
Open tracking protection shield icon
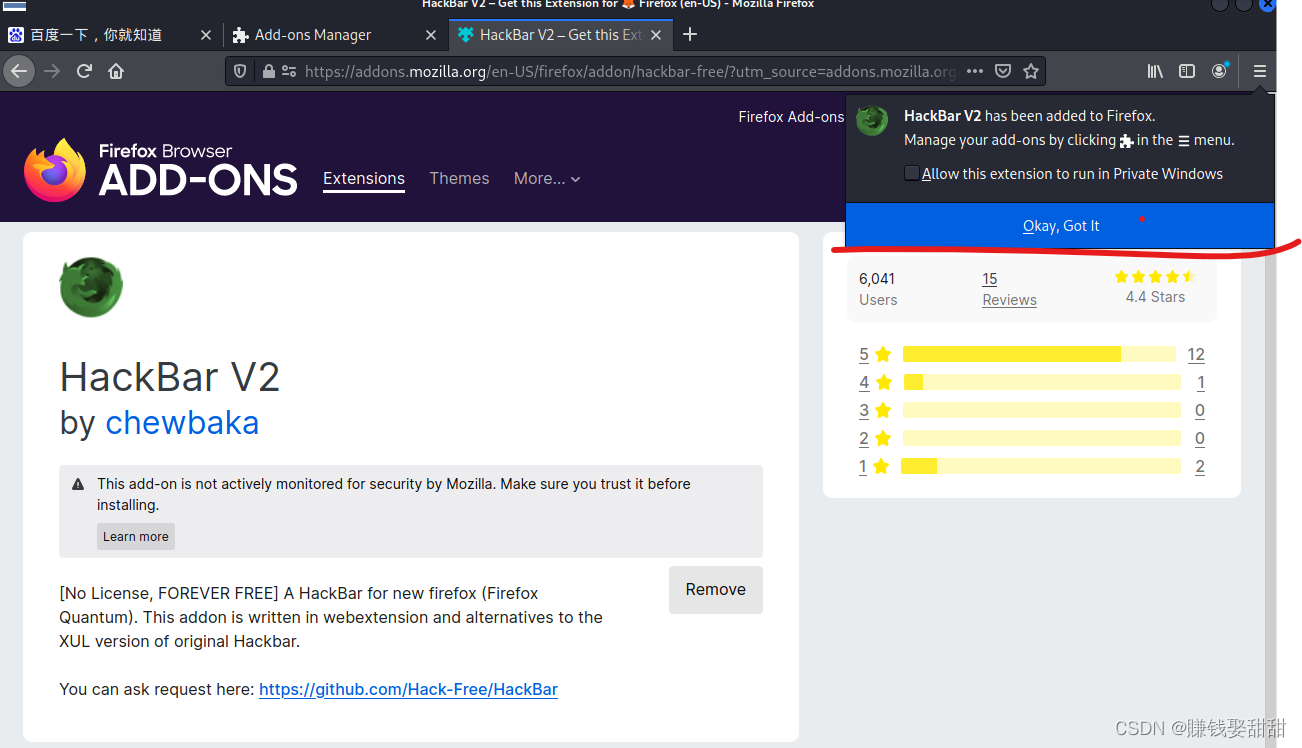(240, 71)
